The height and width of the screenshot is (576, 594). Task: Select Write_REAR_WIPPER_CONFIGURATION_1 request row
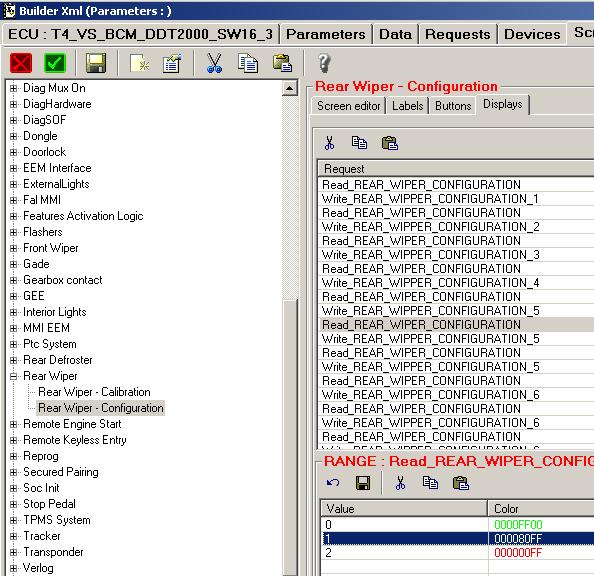click(x=456, y=199)
